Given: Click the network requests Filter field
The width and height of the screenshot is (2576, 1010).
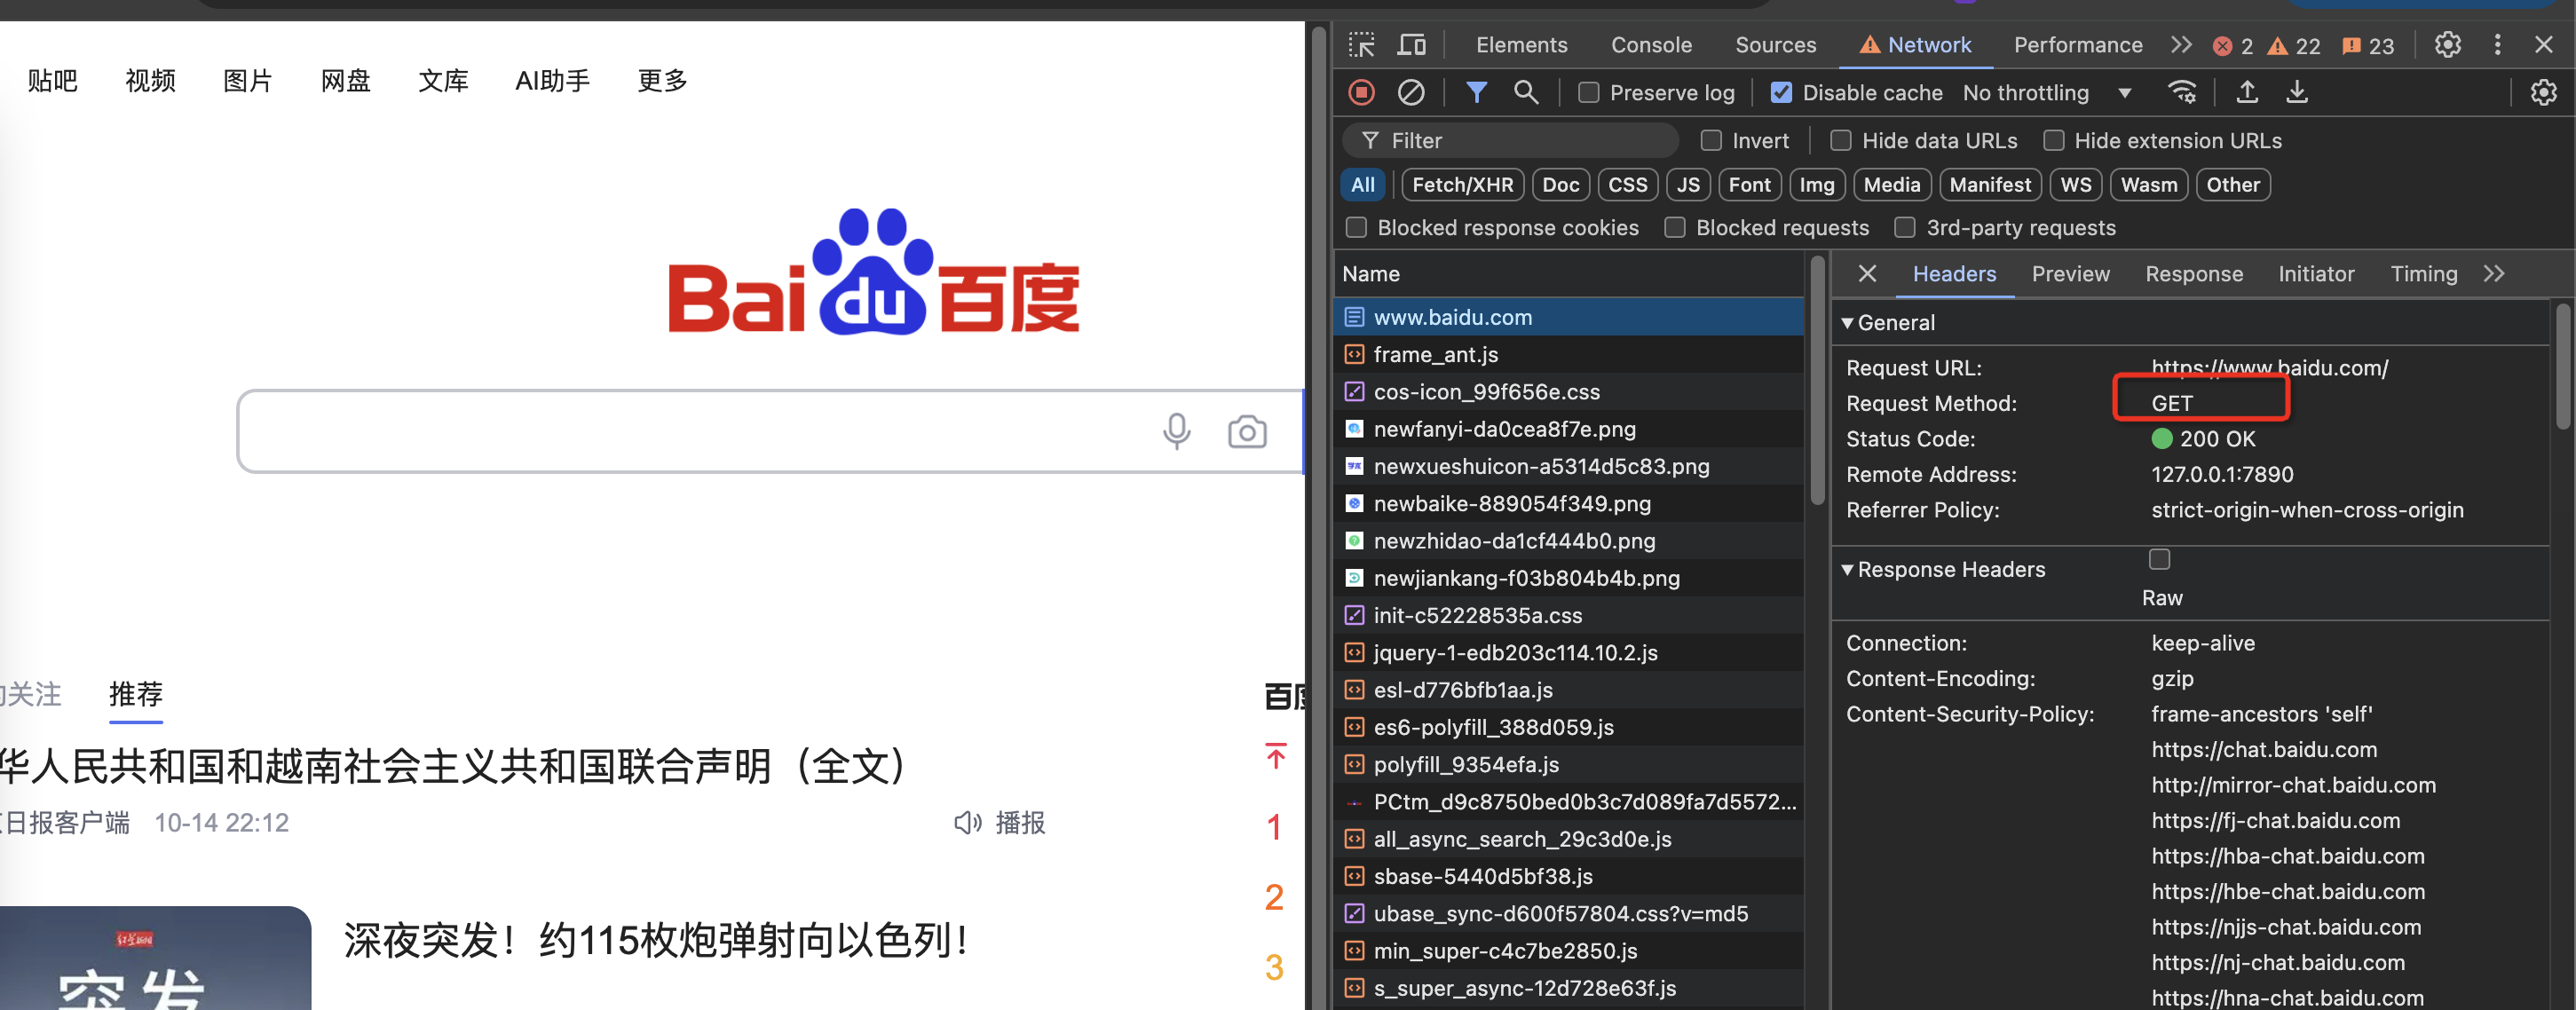Looking at the screenshot, I should click(x=1510, y=140).
